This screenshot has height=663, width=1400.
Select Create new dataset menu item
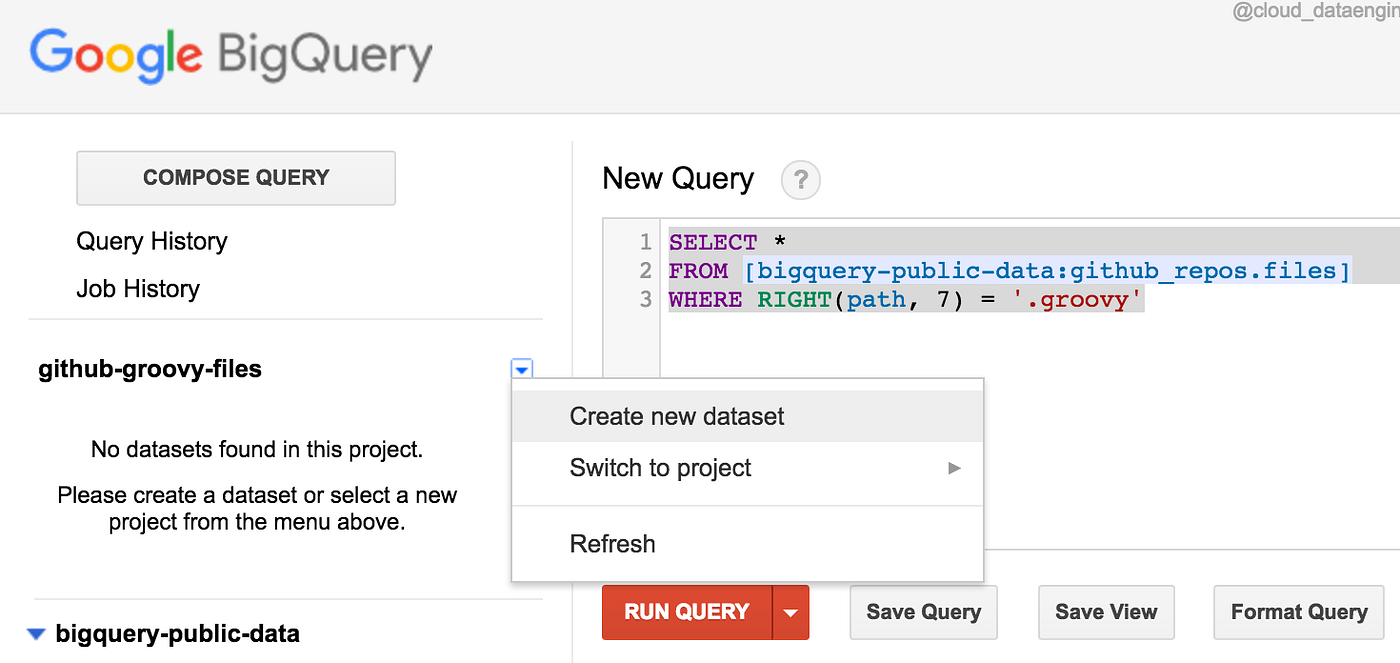[677, 416]
